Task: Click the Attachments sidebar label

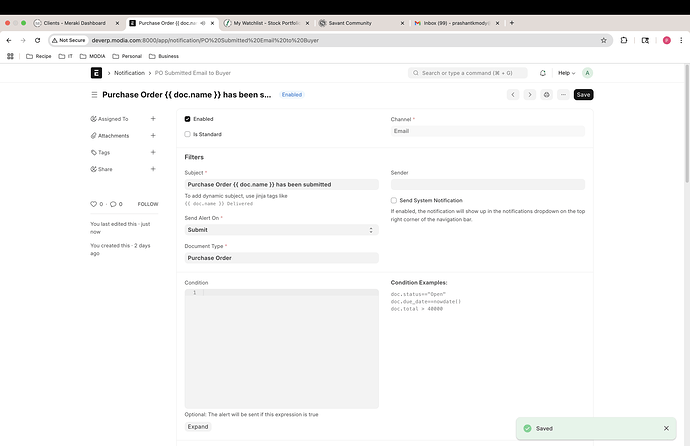Action: click(114, 135)
